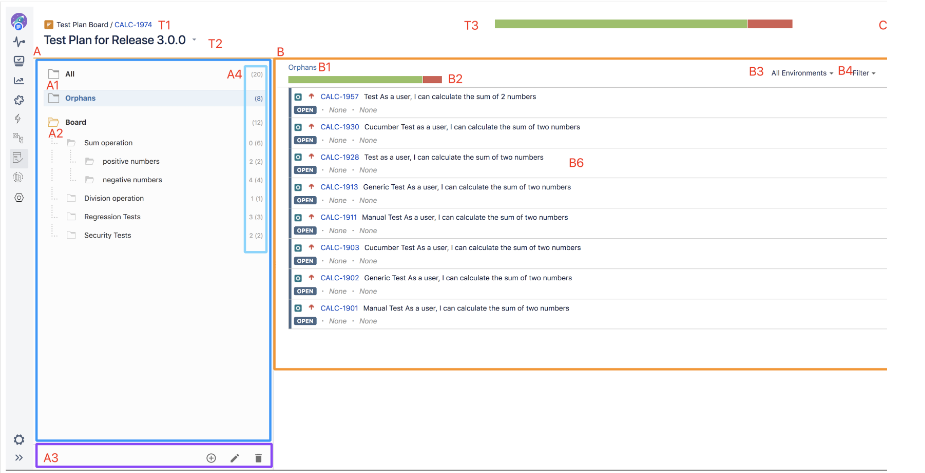The image size is (925, 473).
Task: Open the activity pulse icon in sidebar
Action: 19,42
